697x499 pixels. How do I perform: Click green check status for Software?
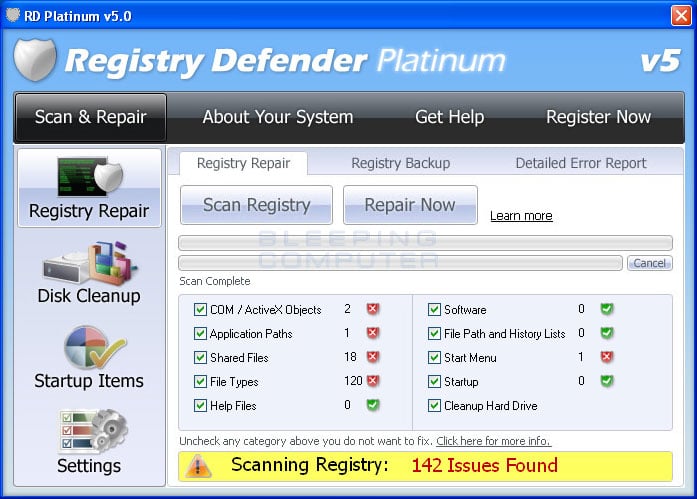pos(607,309)
